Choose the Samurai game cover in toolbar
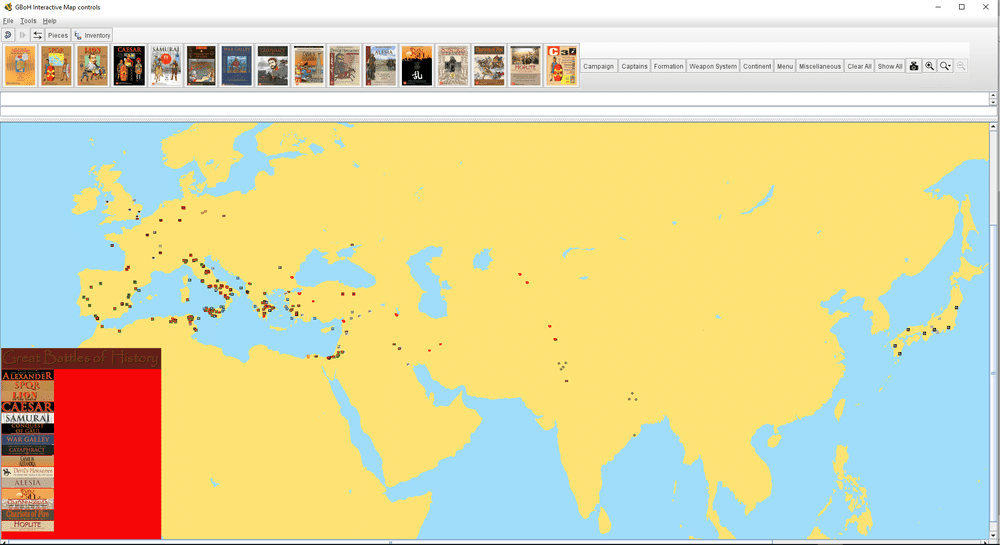Image resolution: width=1000 pixels, height=545 pixels. coord(165,66)
